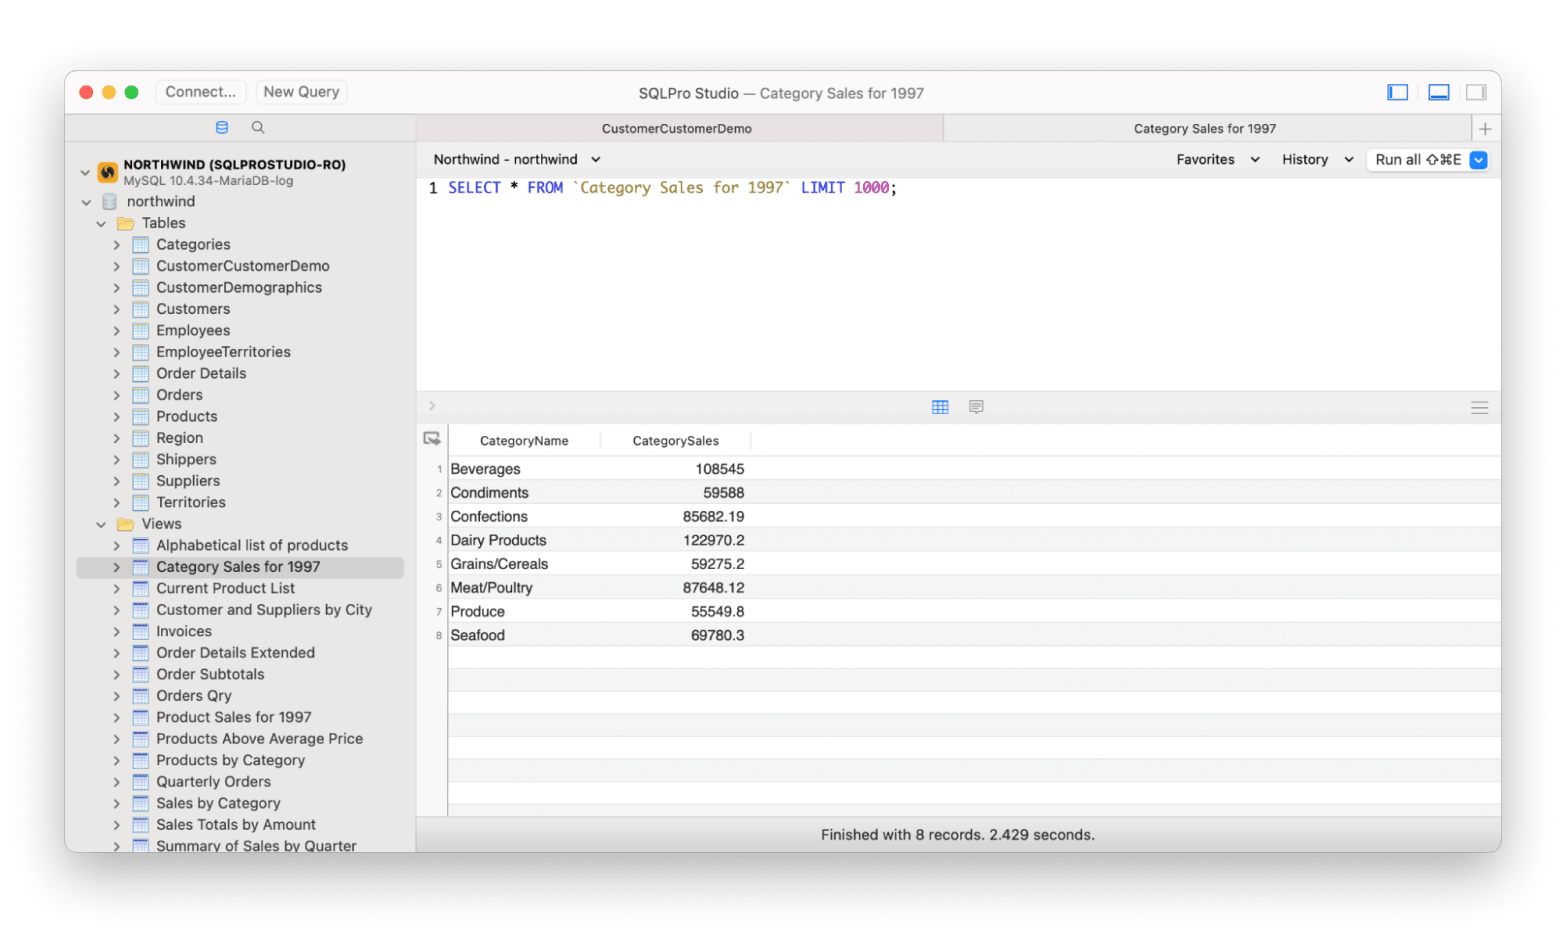Switch to results grid view icon

(940, 407)
